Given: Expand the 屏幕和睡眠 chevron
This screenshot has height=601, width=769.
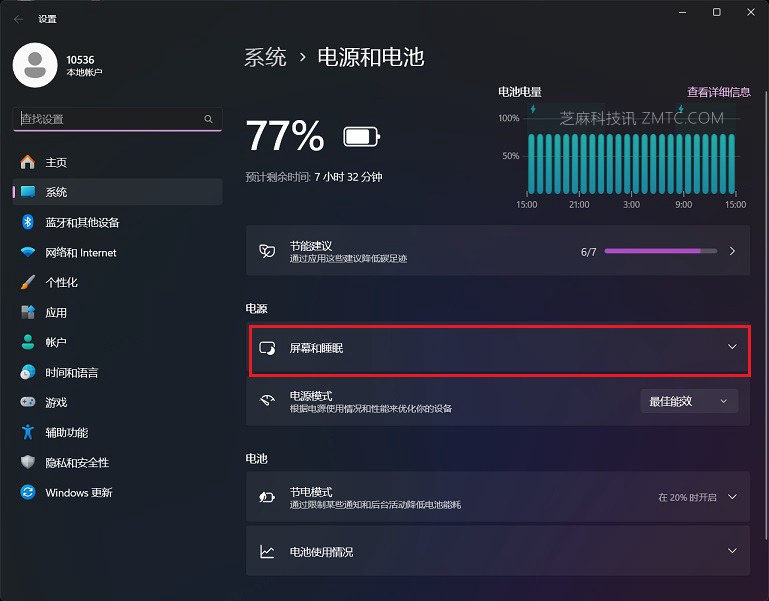Looking at the screenshot, I should pyautogui.click(x=732, y=347).
